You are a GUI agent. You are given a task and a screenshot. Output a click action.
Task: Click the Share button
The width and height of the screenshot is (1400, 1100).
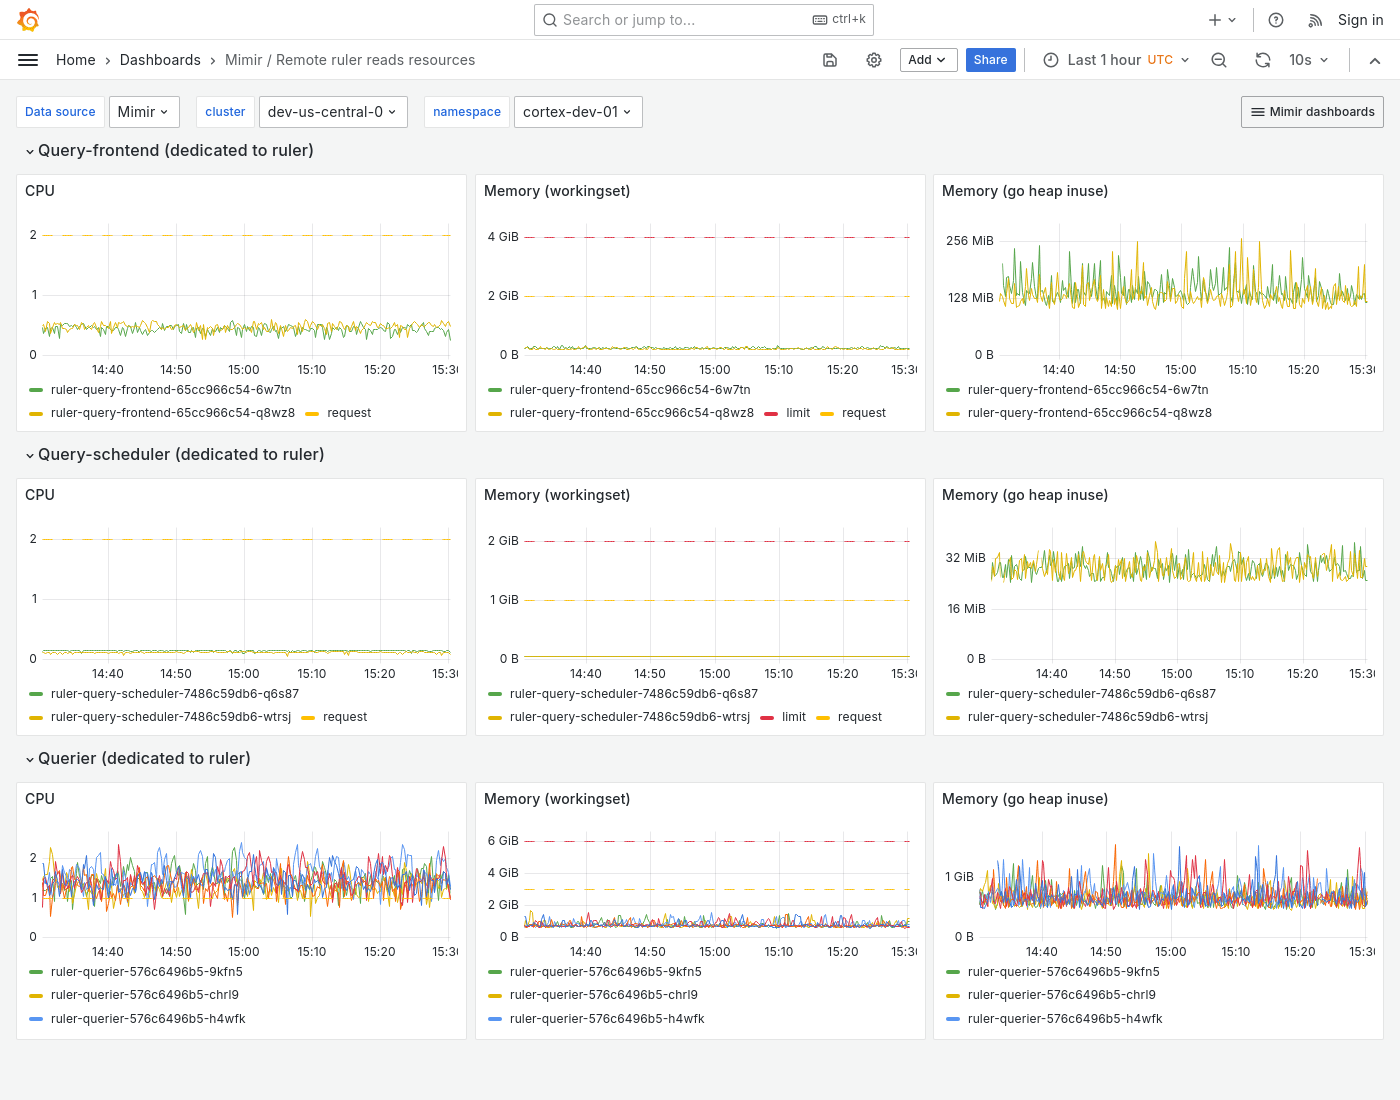[990, 60]
